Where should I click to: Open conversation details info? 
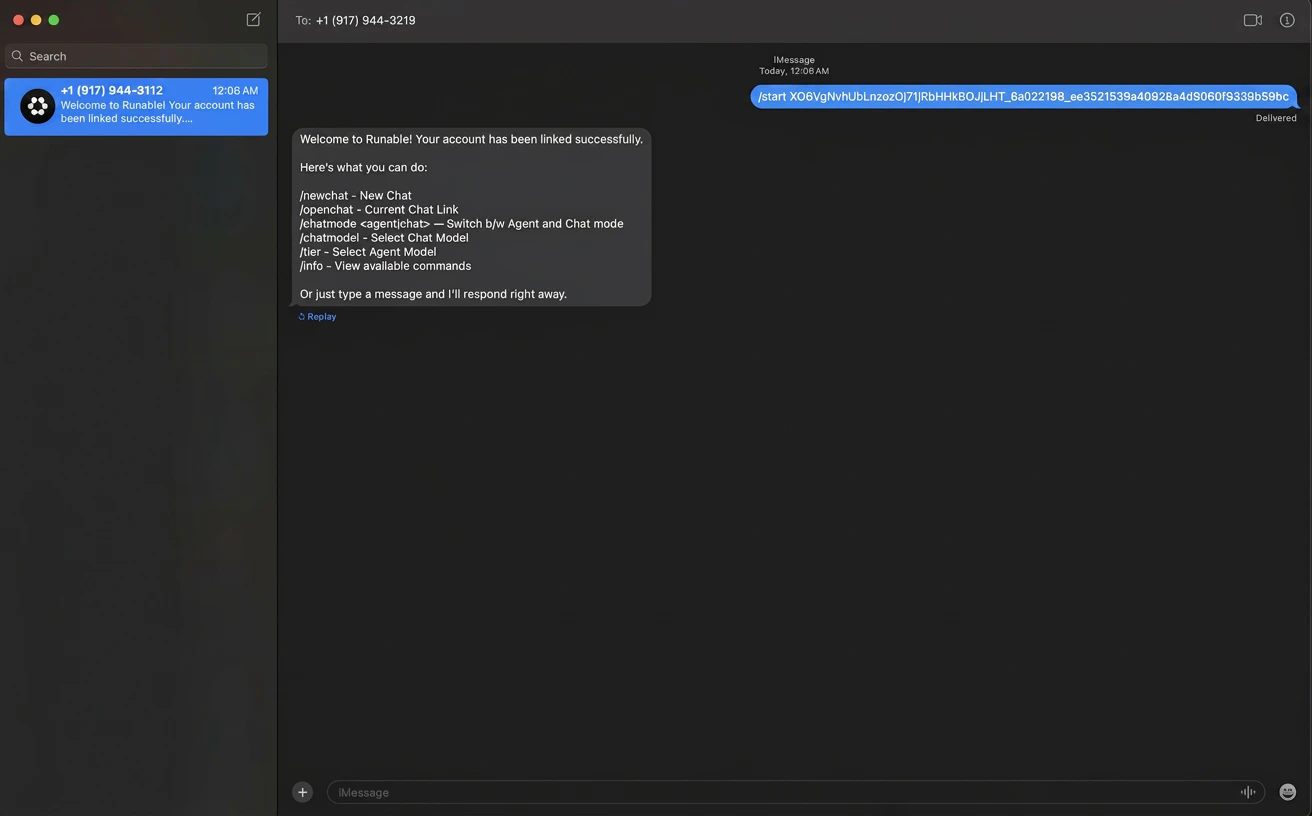point(1287,20)
